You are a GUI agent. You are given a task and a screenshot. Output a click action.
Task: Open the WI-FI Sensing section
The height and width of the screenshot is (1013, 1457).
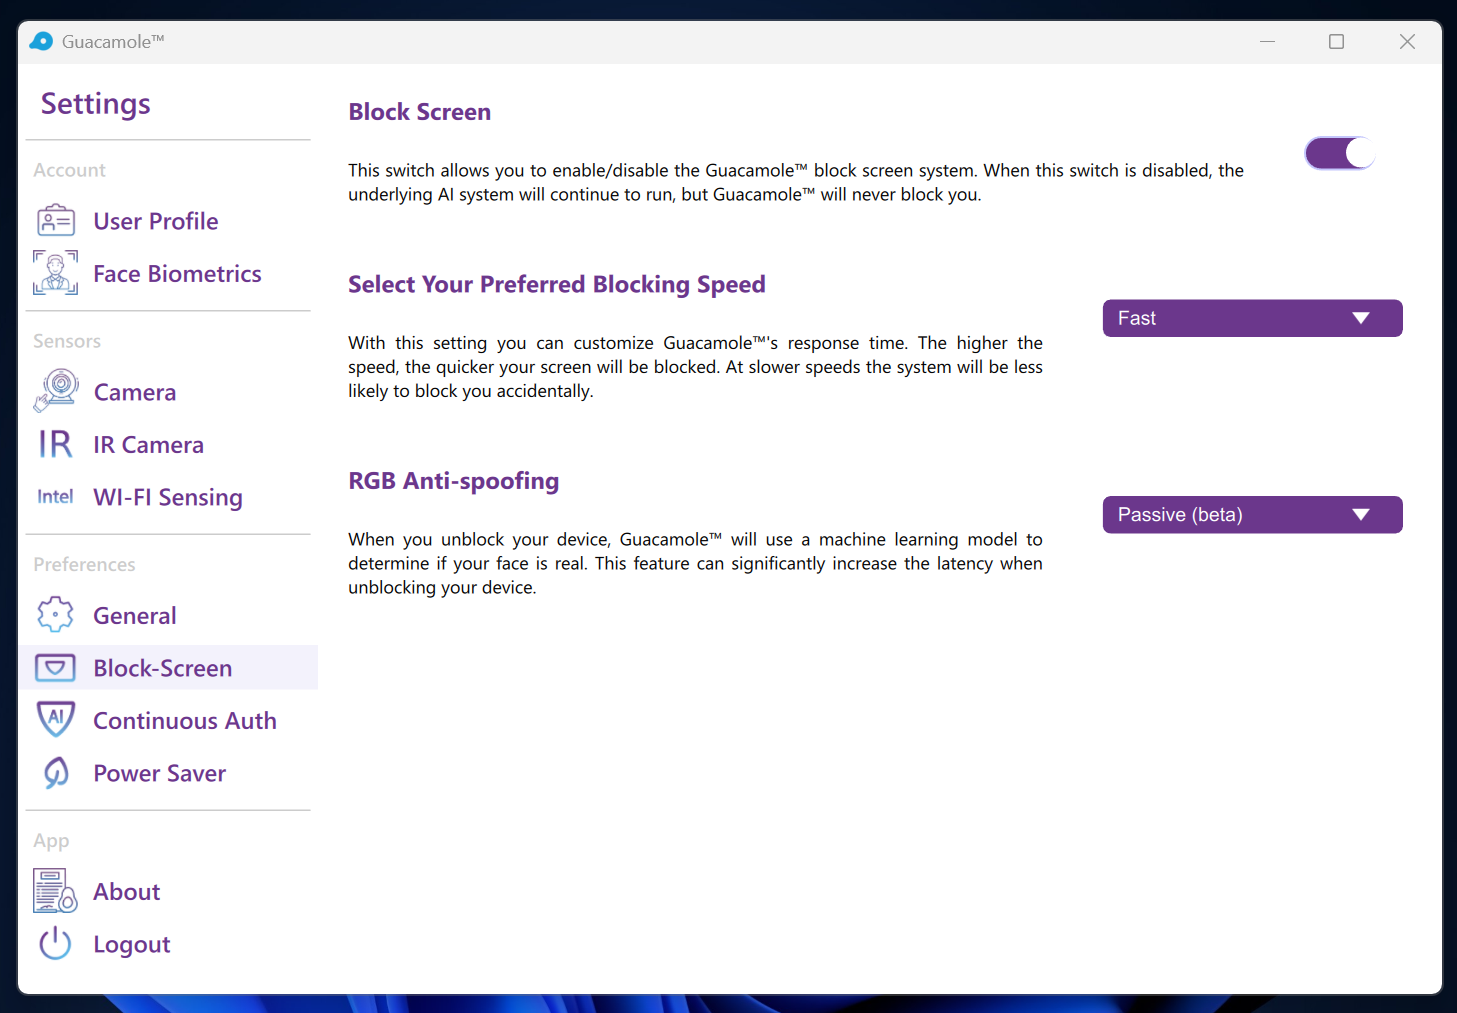pyautogui.click(x=168, y=498)
